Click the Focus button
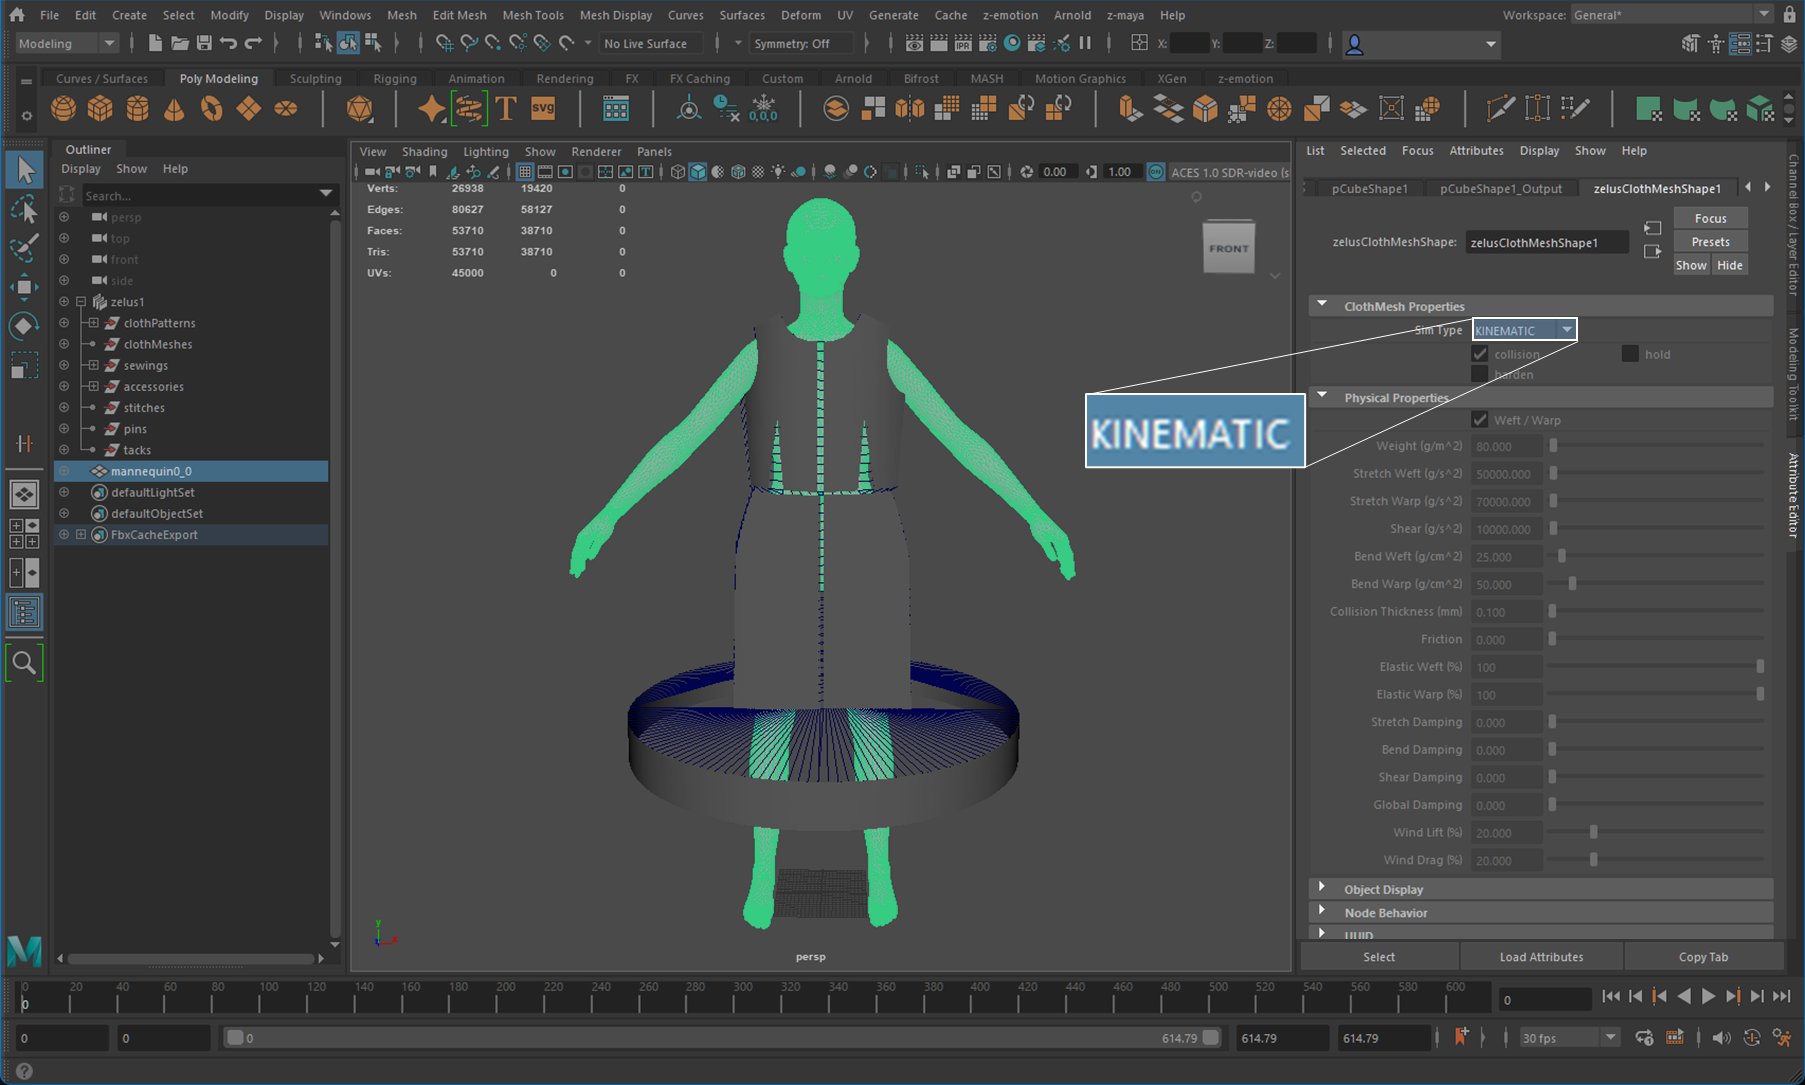Screen dimensions: 1805x1085 [1710, 218]
